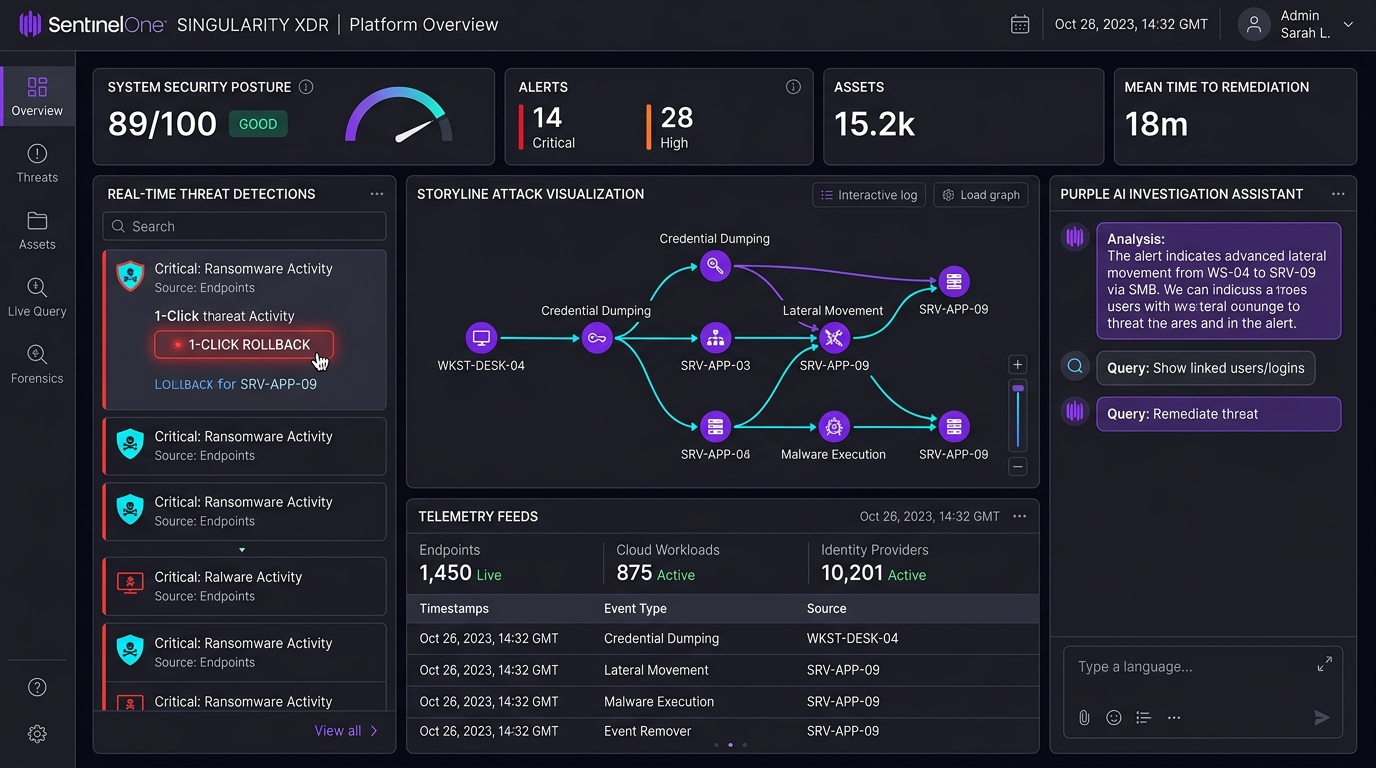Select the Credential Dumping key node
This screenshot has width=1376, height=768.
[597, 338]
